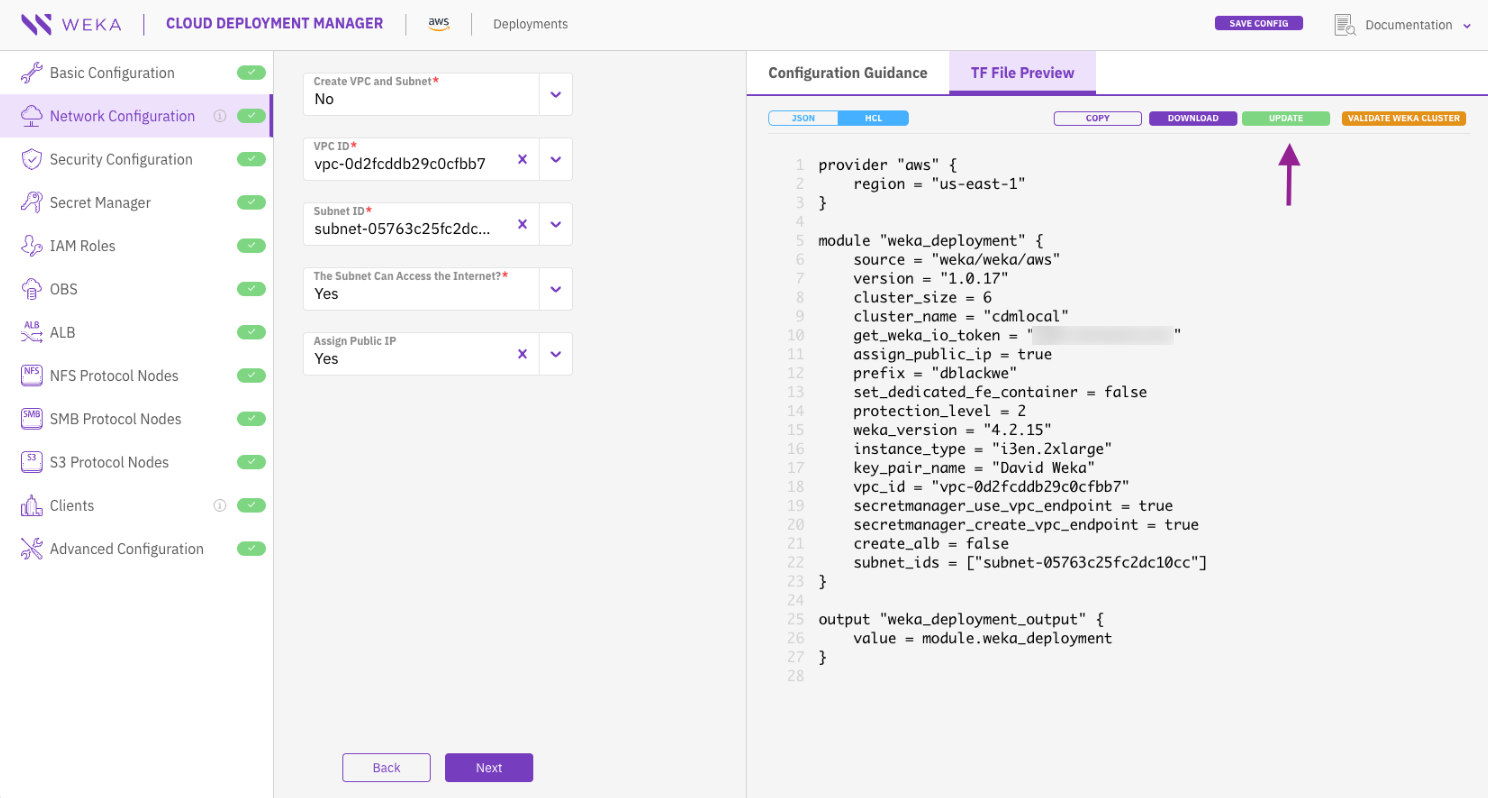Click the ALB load balancer icon
The width and height of the screenshot is (1488, 798).
coord(31,332)
